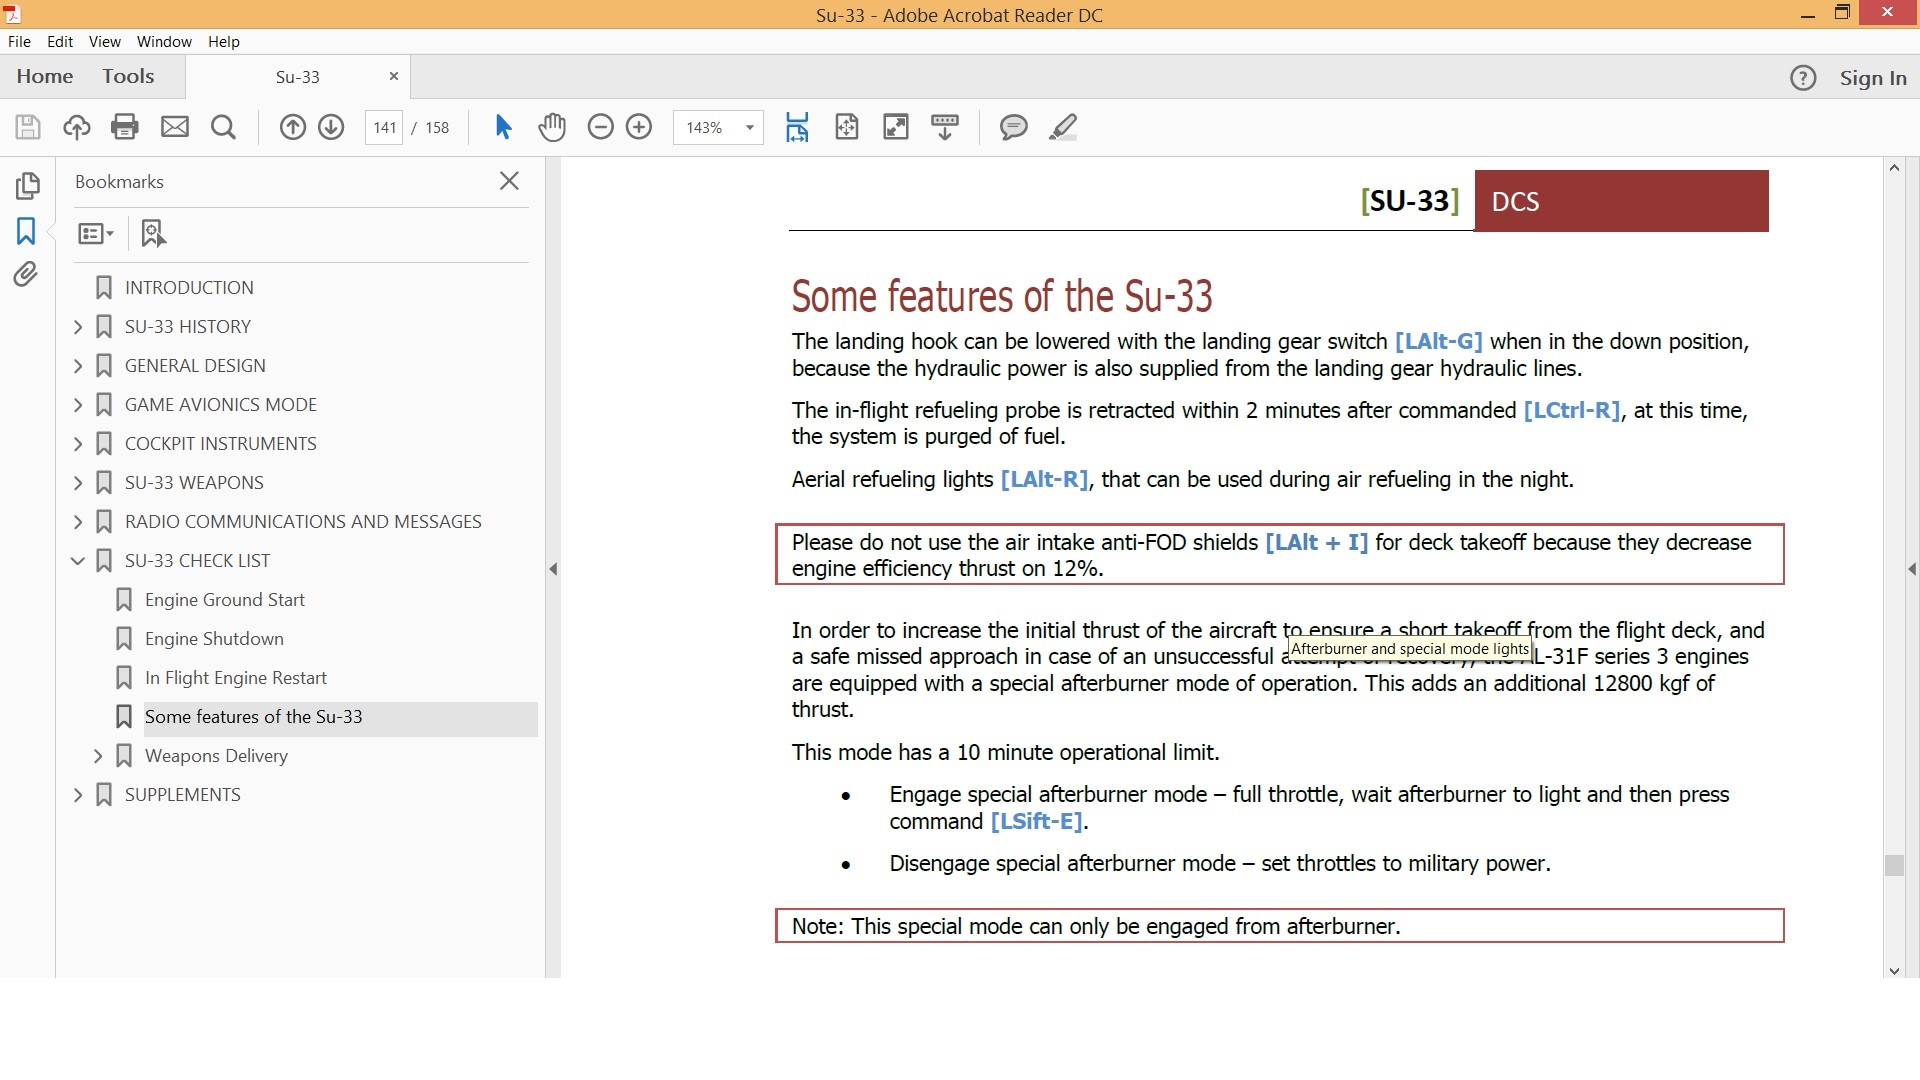Select the Hand pan tool
The height and width of the screenshot is (1080, 1920).
(x=552, y=127)
